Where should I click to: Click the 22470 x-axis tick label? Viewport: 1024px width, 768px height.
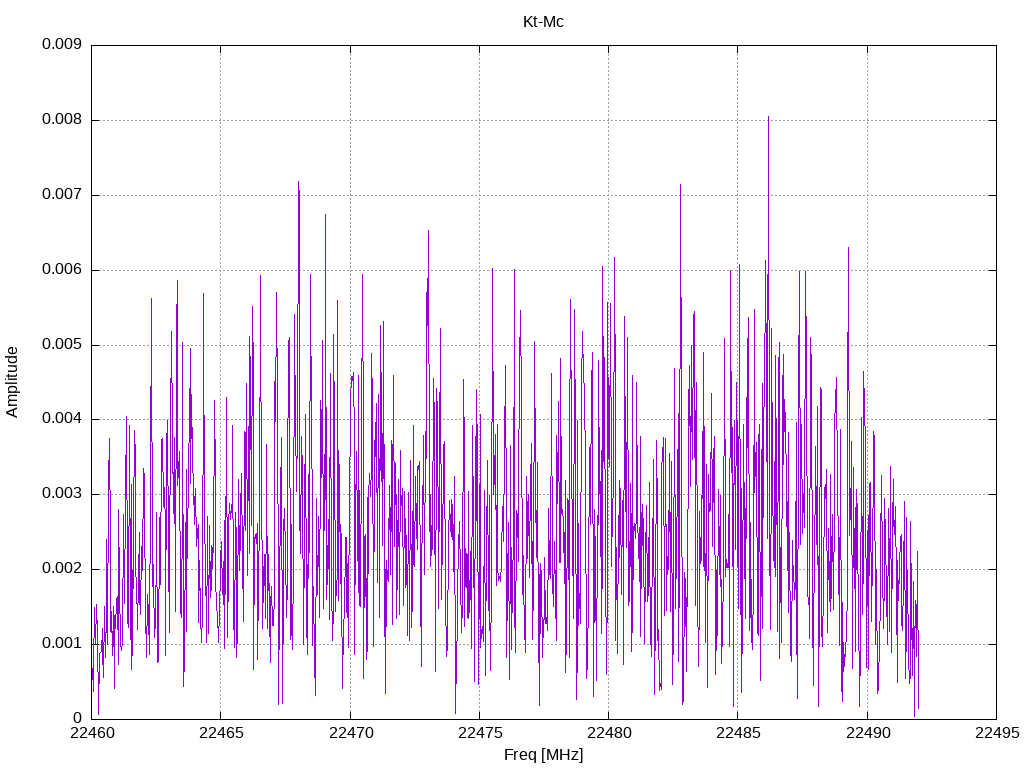tap(350, 733)
